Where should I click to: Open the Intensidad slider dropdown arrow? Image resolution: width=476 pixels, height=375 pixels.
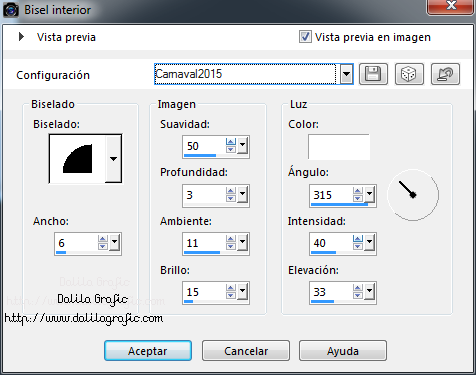pyautogui.click(x=369, y=243)
